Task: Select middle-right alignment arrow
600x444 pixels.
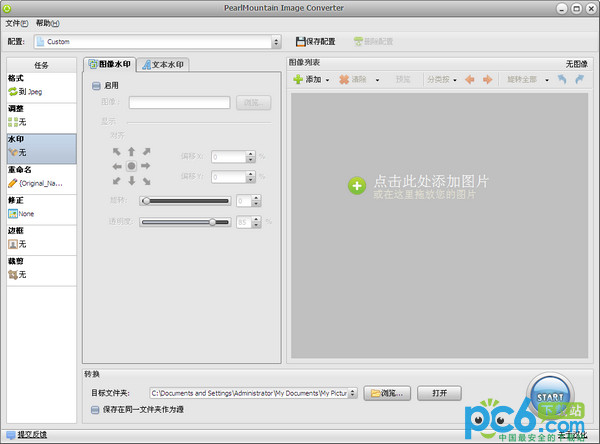Action: coord(145,166)
